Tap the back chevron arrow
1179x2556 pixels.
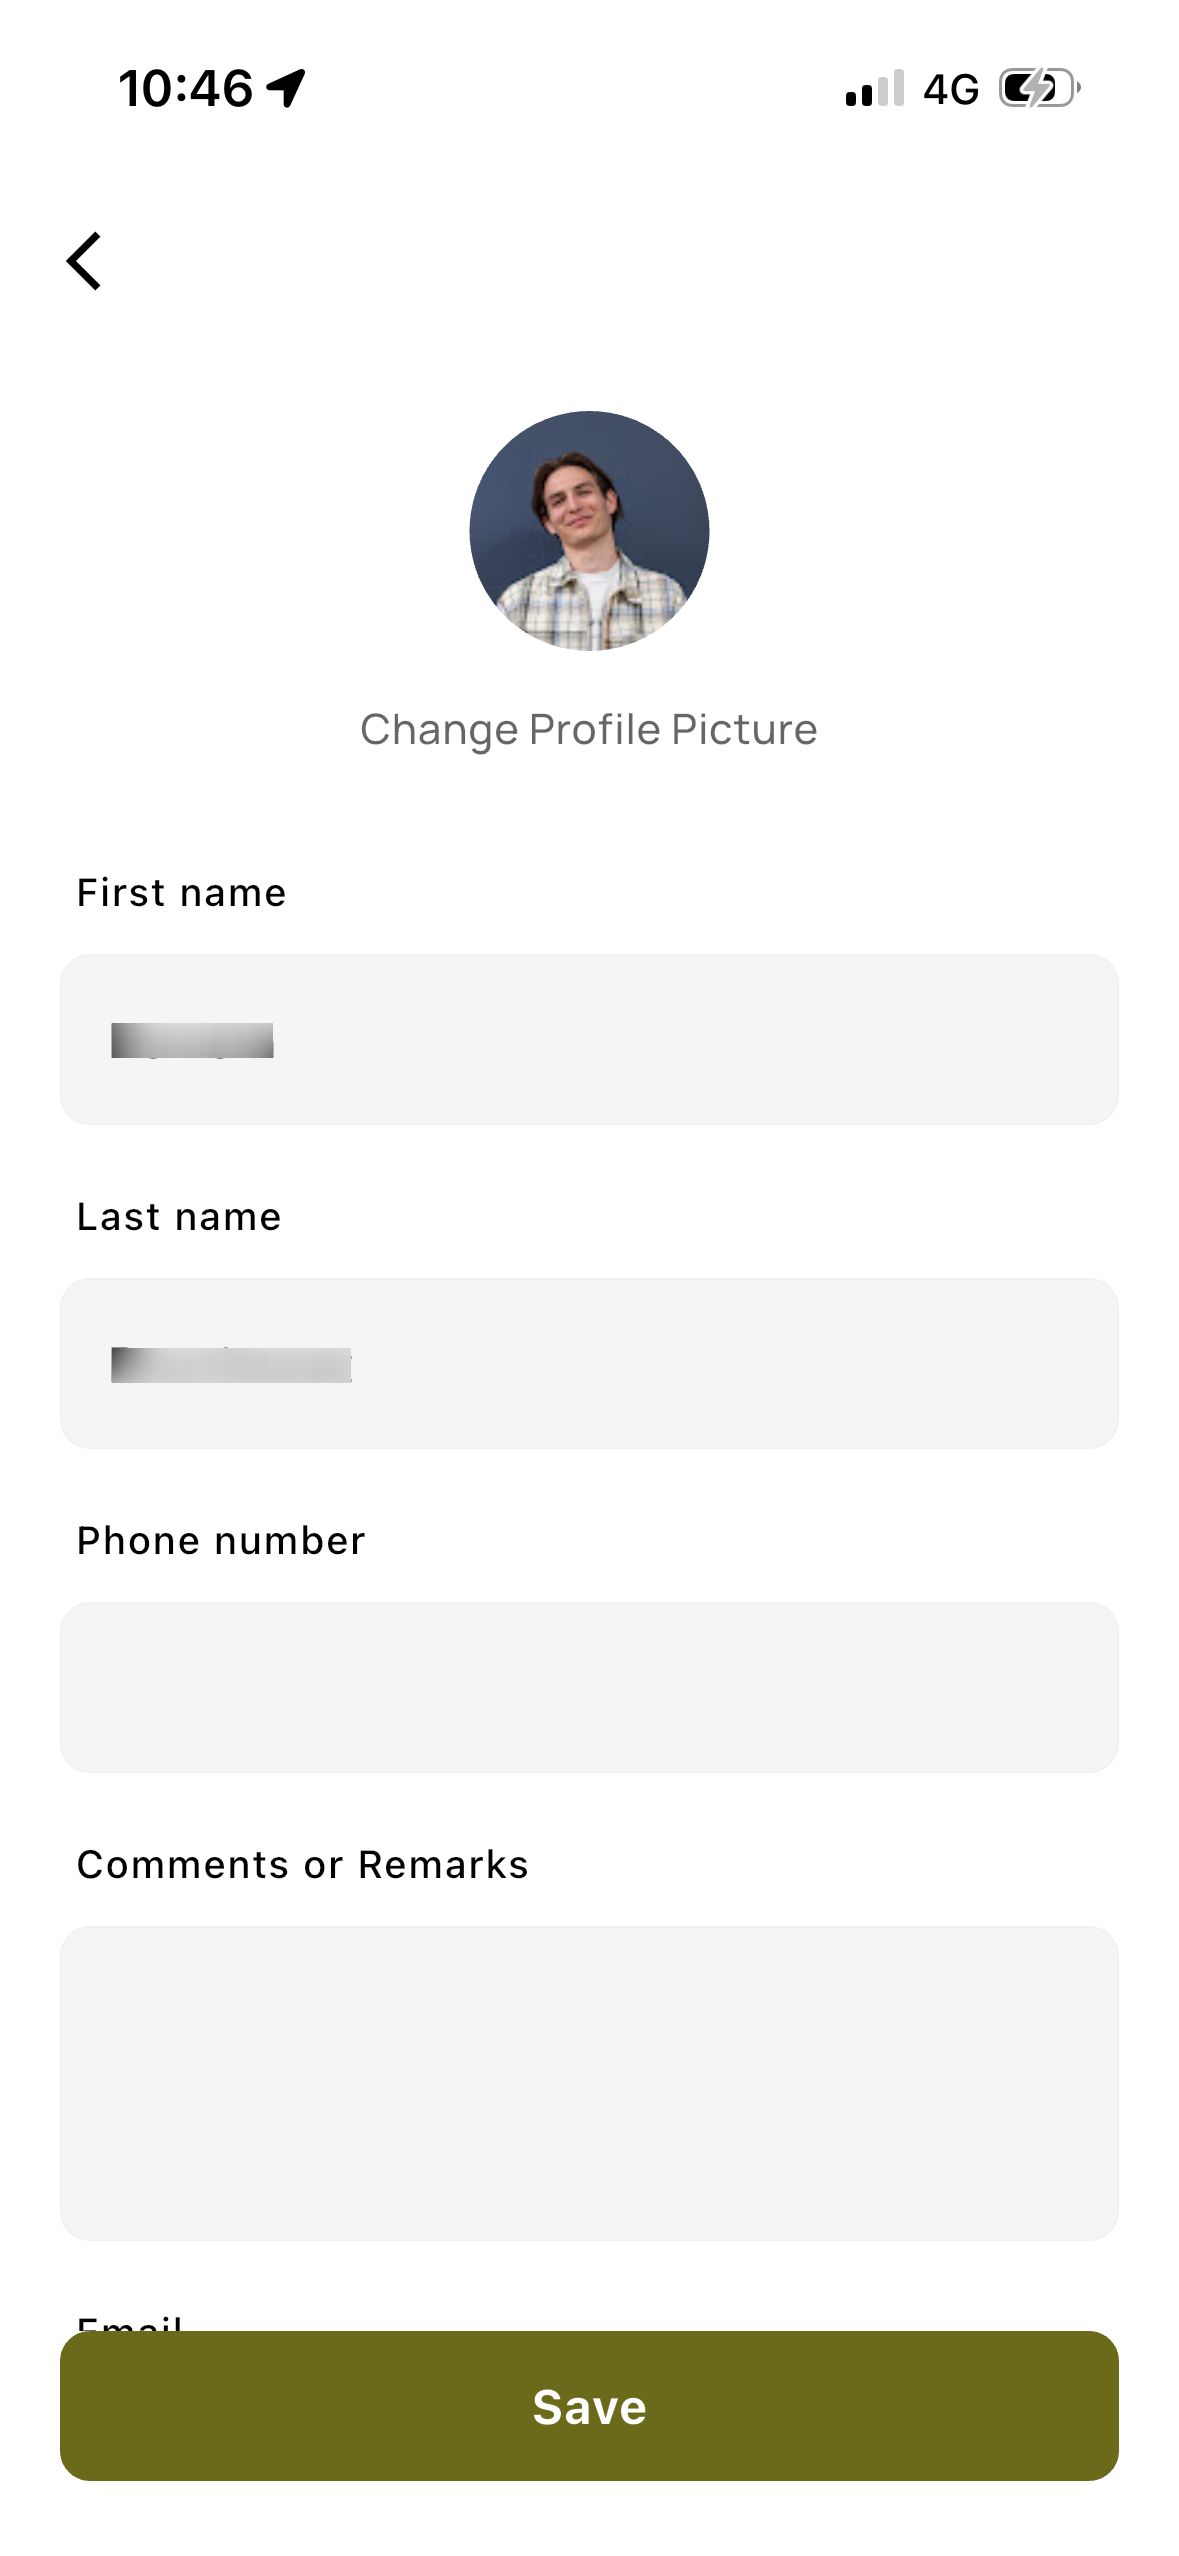(85, 260)
